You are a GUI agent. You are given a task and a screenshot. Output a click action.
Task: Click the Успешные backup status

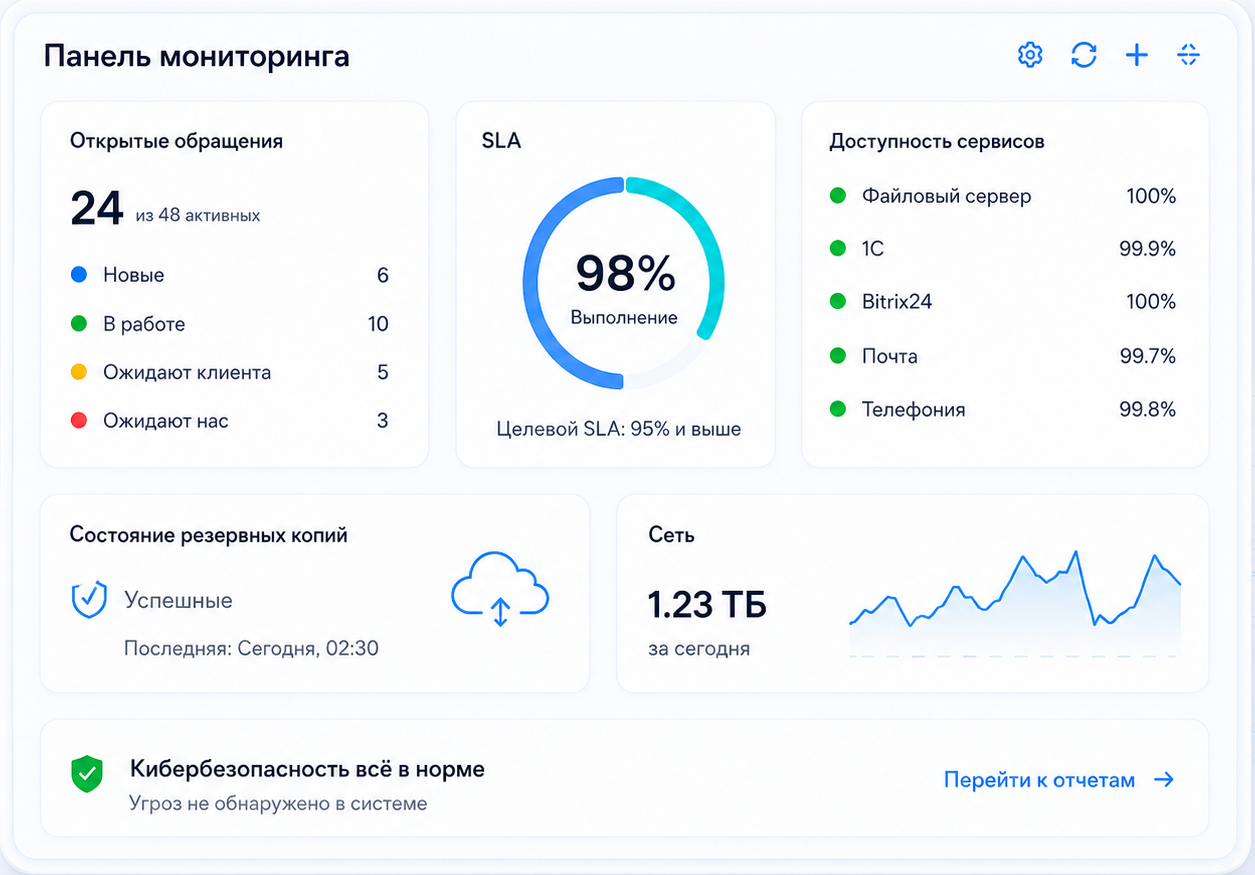(x=178, y=600)
